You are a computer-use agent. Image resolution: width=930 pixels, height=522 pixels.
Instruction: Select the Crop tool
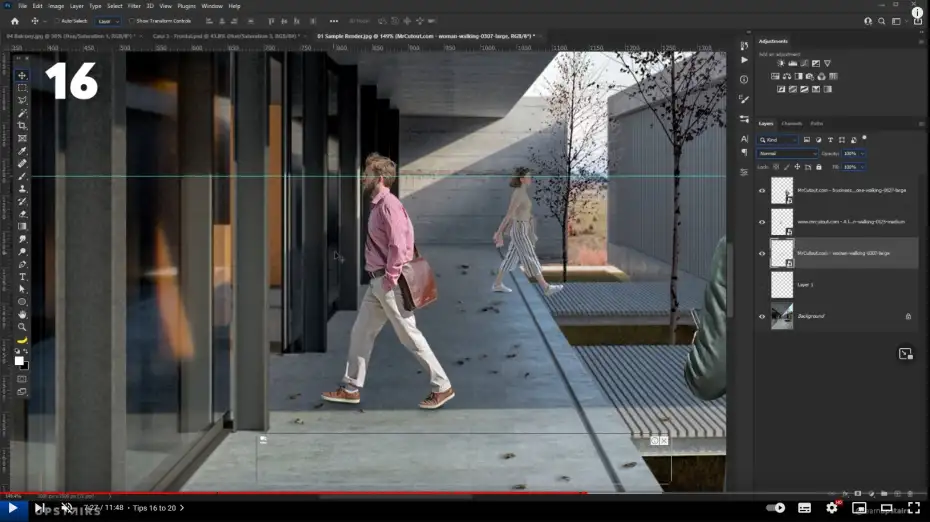click(22, 126)
